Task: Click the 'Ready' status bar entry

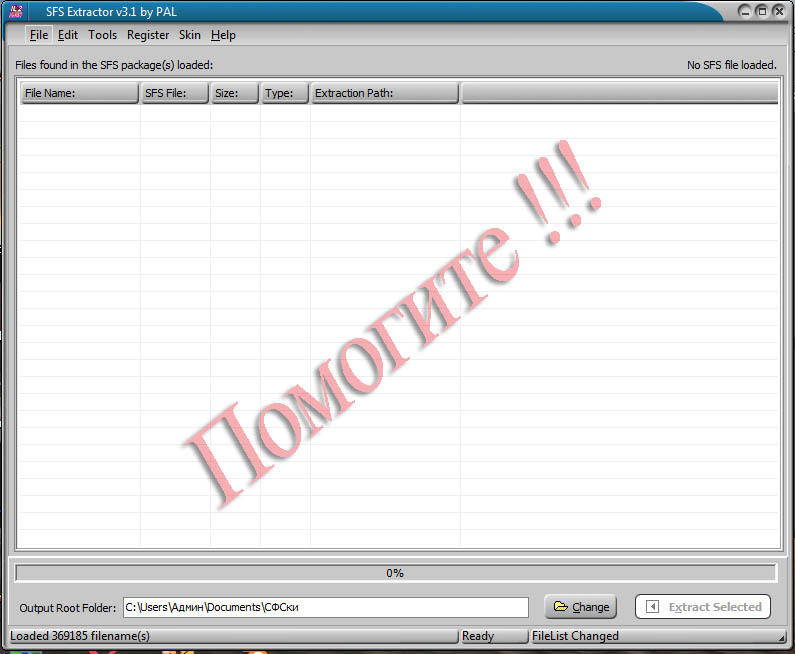Action: (x=478, y=636)
